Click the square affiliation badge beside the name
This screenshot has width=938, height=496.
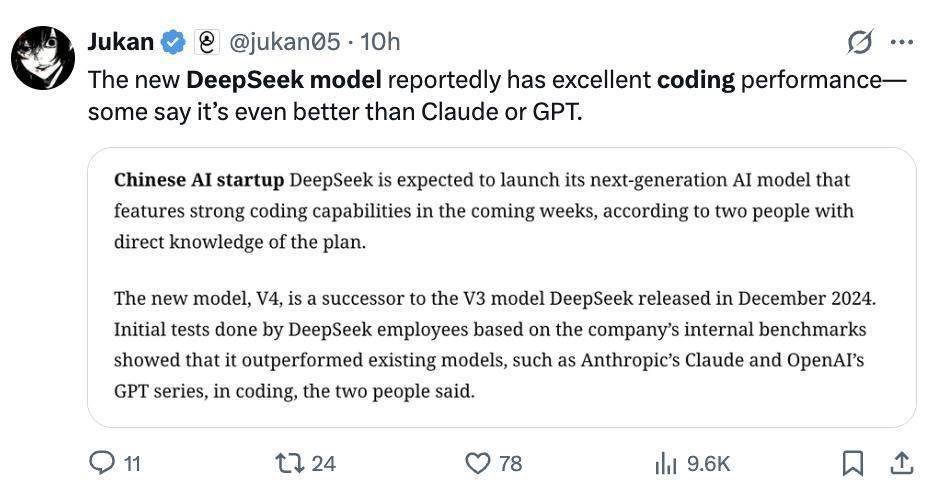pos(207,42)
